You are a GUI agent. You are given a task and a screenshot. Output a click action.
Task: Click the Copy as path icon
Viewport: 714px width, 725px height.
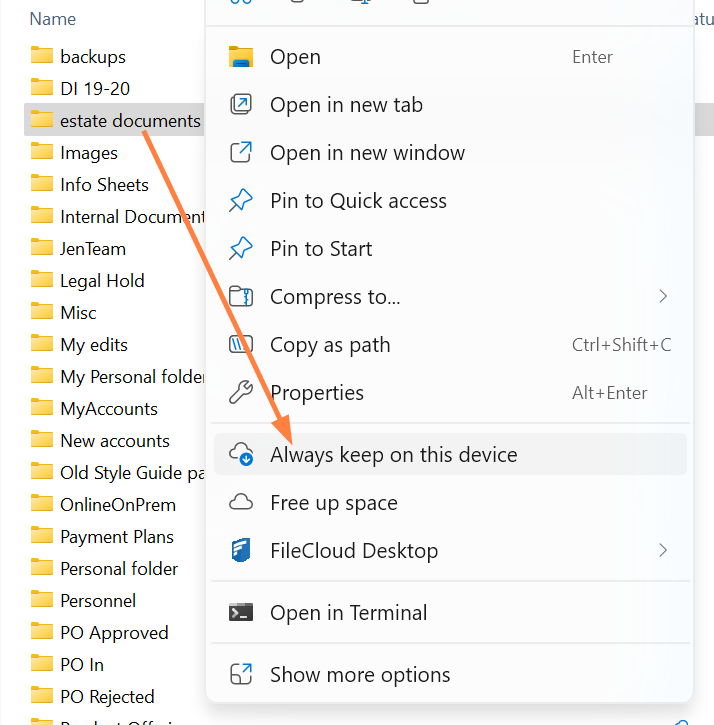[x=241, y=345]
